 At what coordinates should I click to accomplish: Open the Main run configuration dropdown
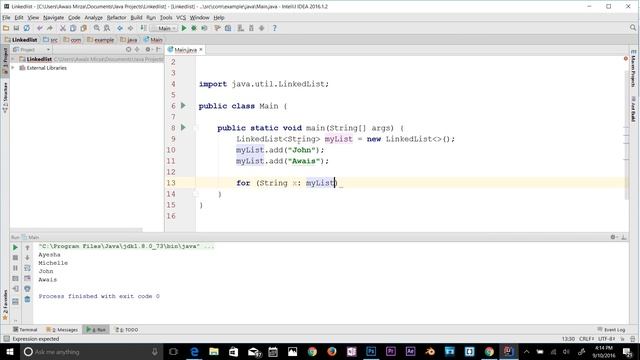pos(164,28)
